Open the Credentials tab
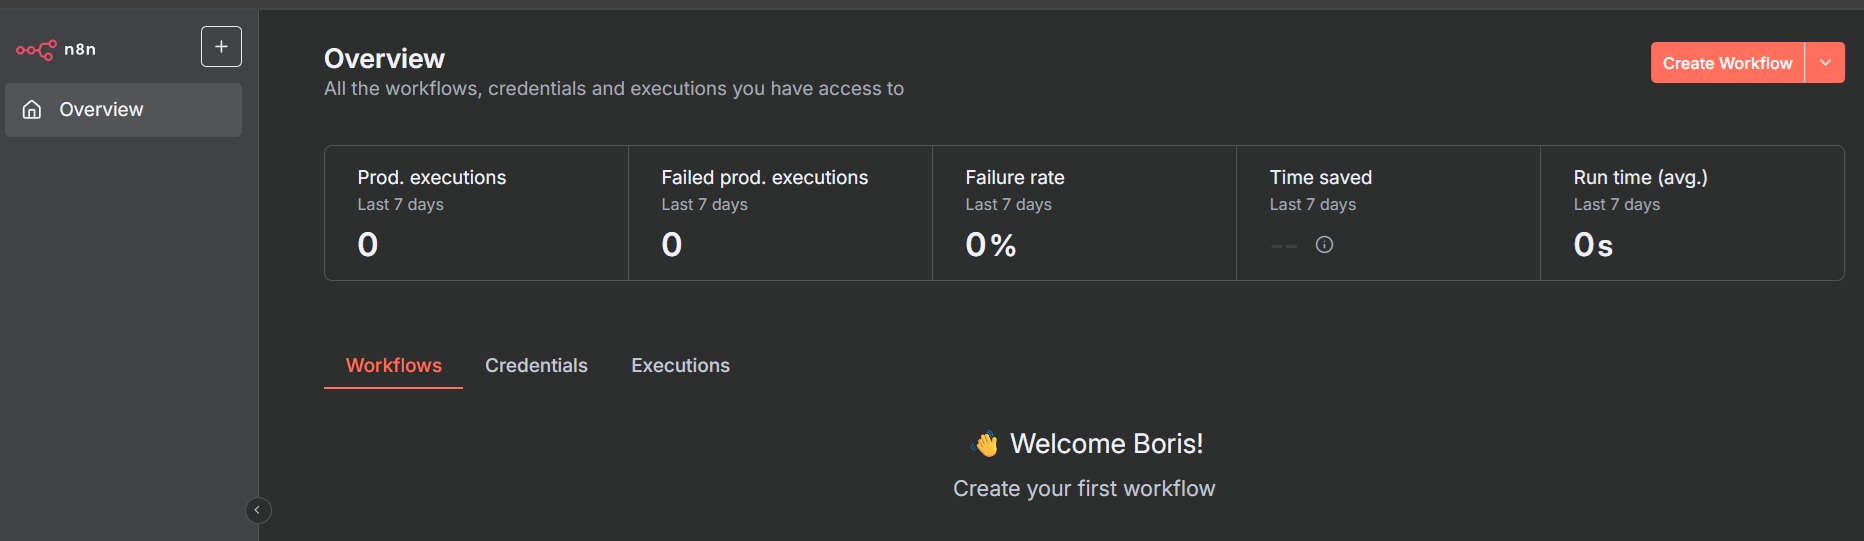Viewport: 1864px width, 541px height. point(536,365)
